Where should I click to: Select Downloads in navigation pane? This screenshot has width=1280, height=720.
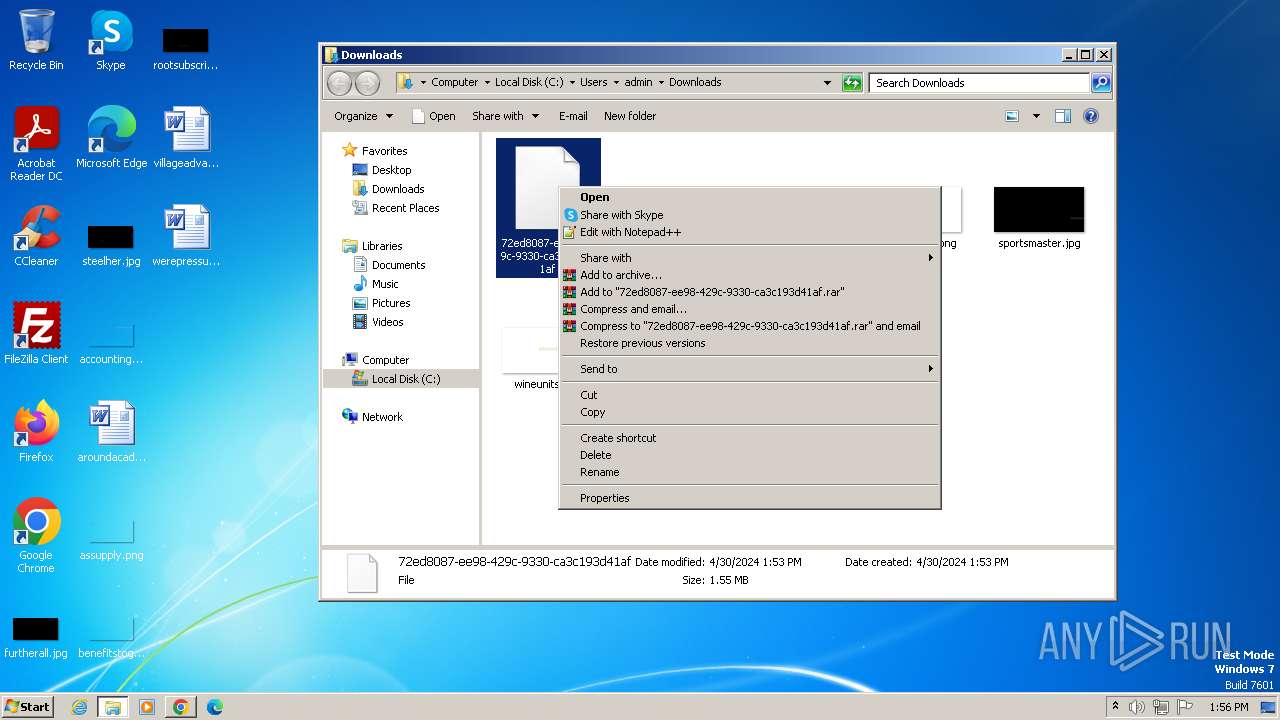(398, 189)
